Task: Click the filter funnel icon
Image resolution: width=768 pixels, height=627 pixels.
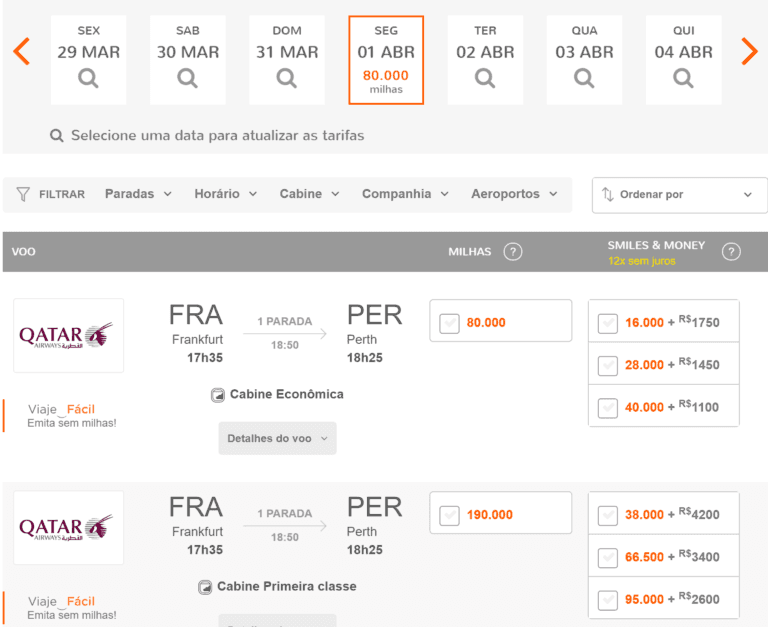Action: tap(23, 194)
